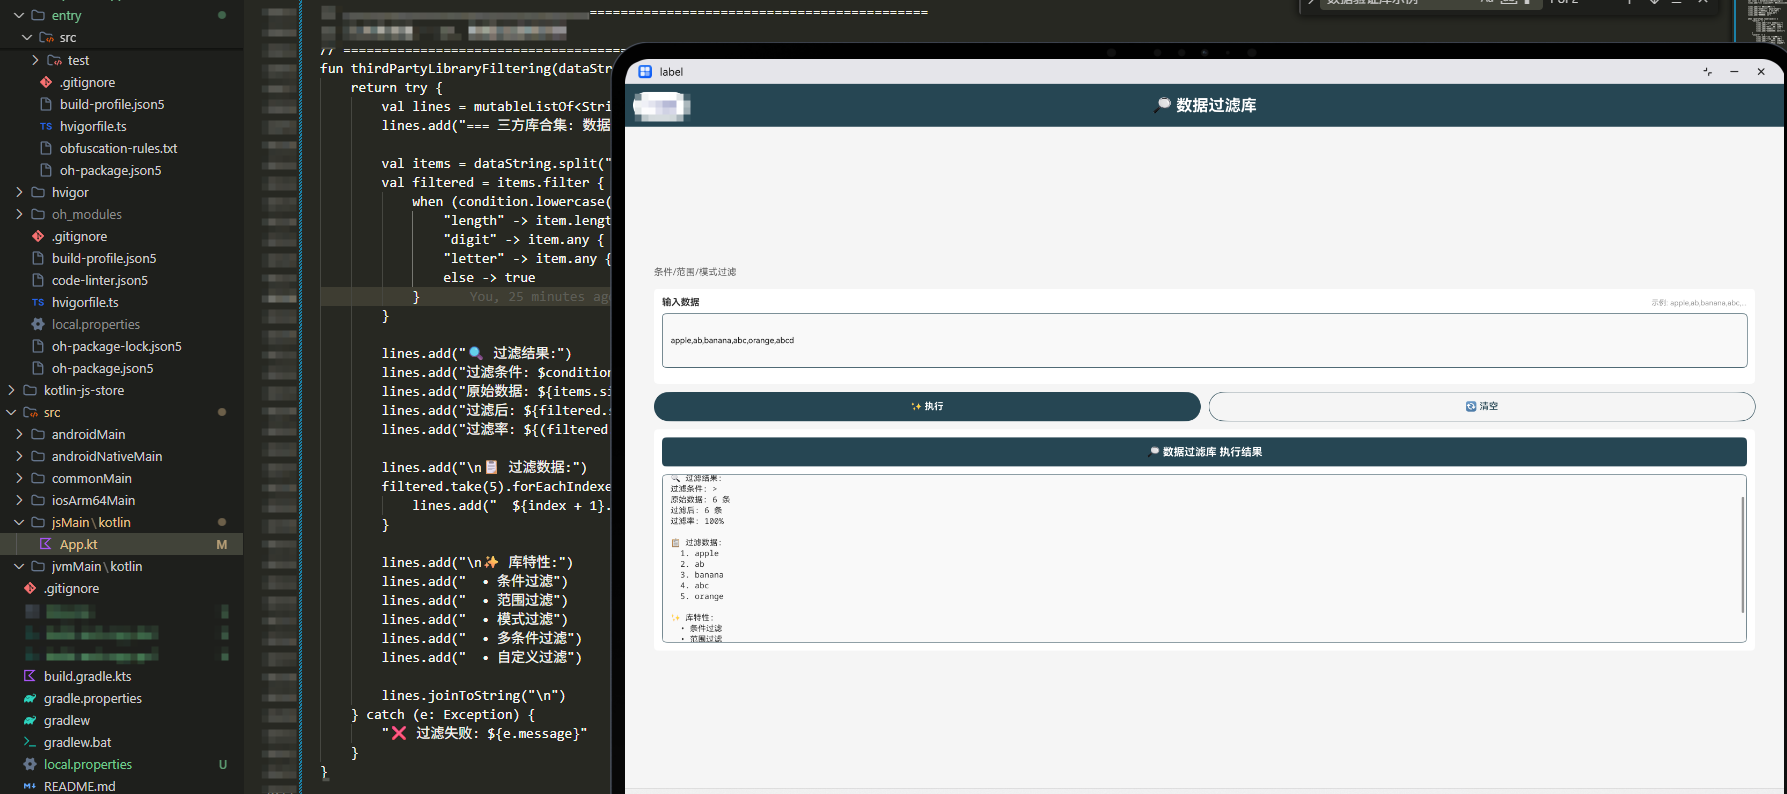
Task: Click the 过滤失败 error string line in the code
Action: (484, 733)
